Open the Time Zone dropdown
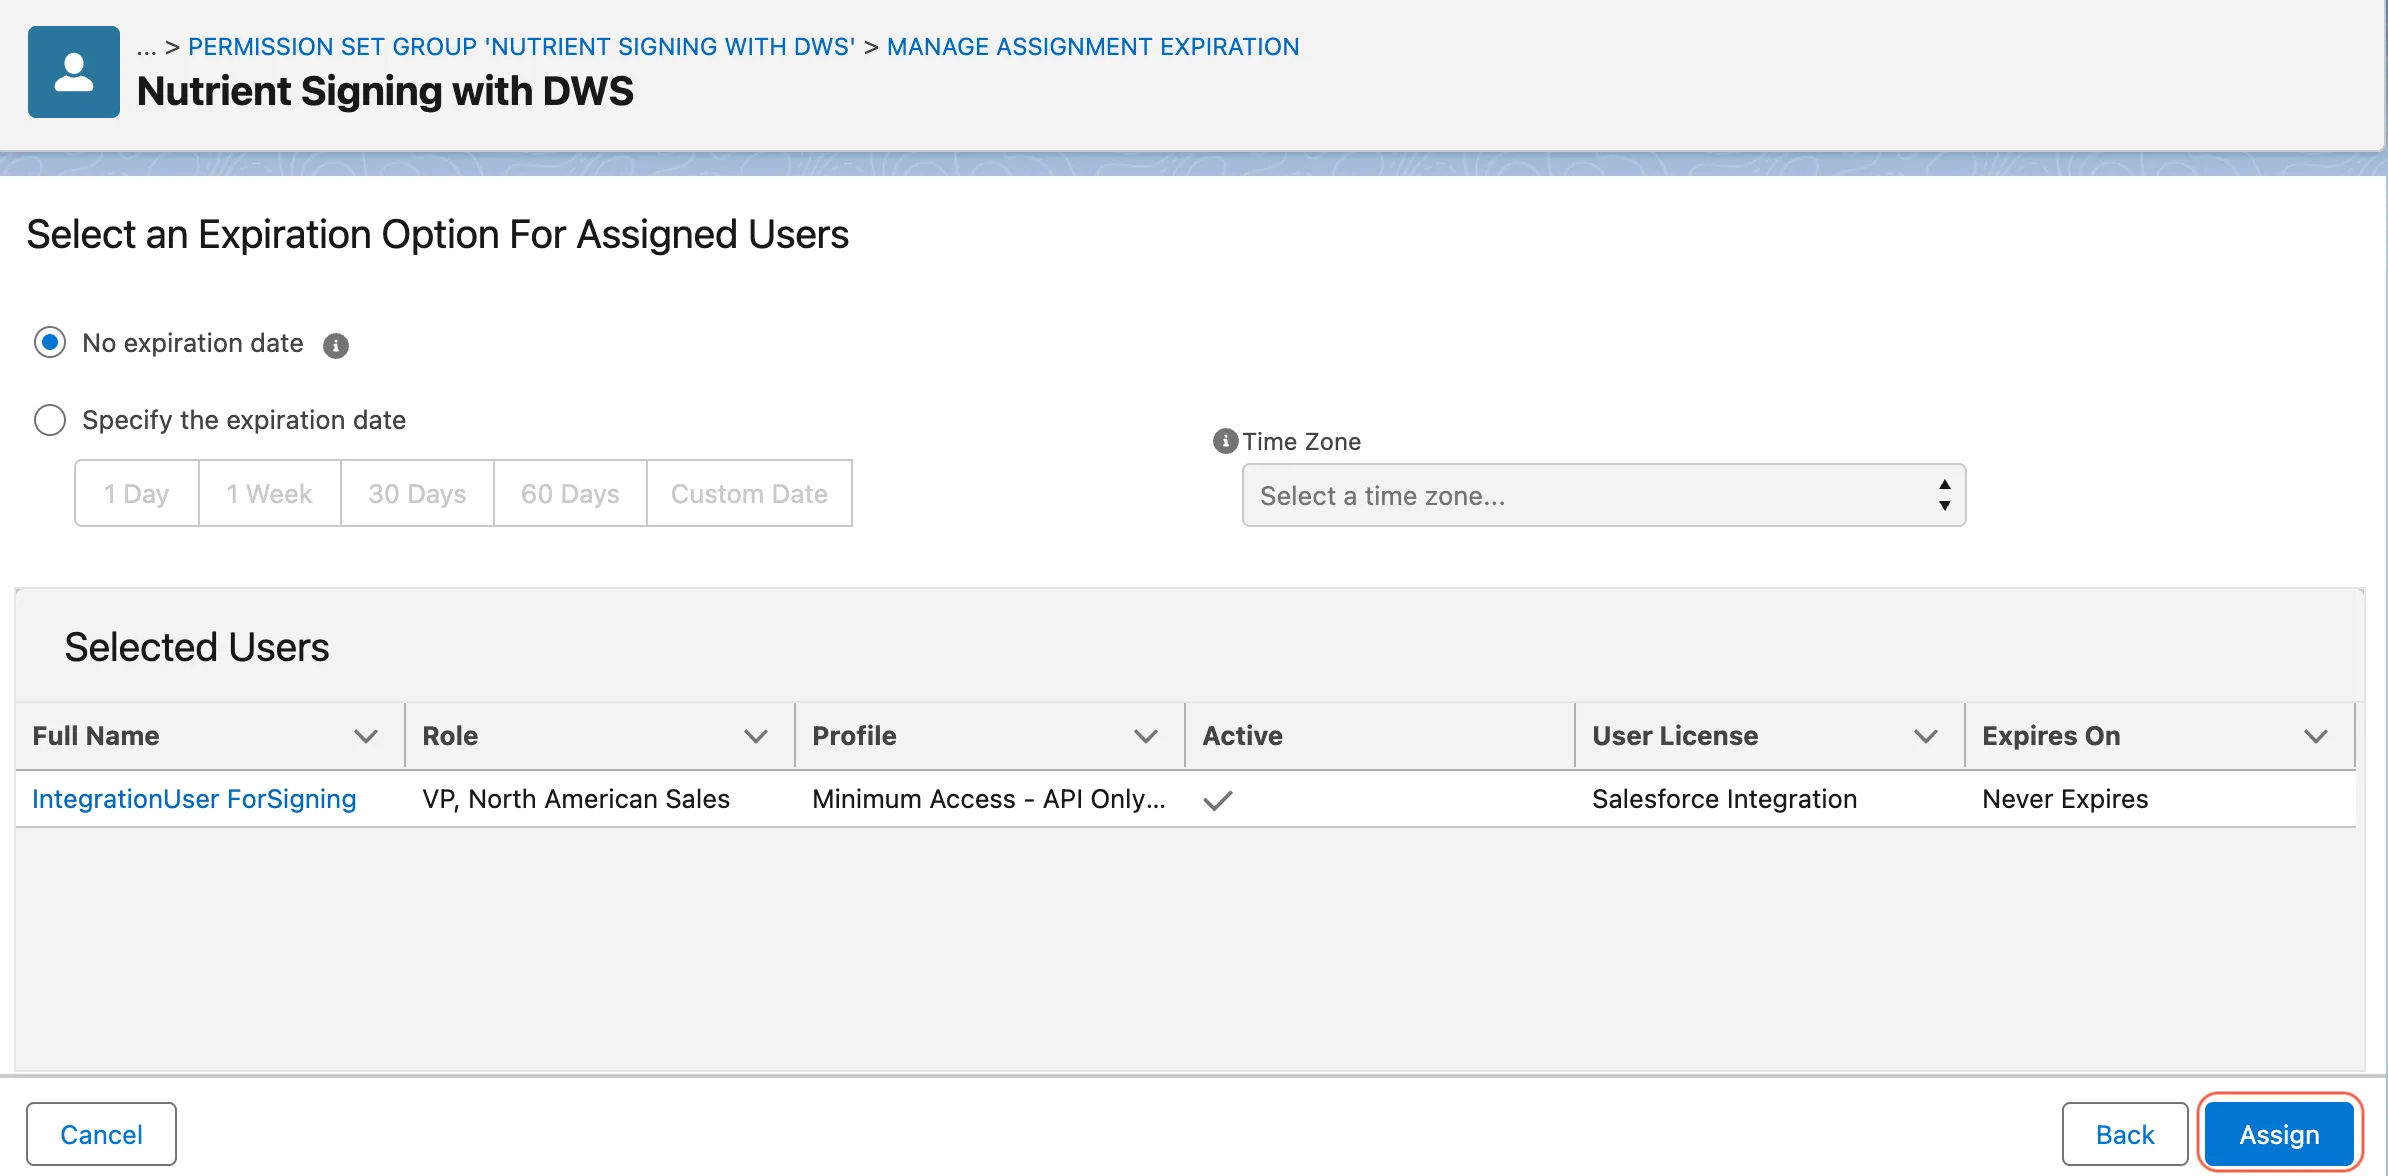The image size is (2388, 1176). [x=1604, y=495]
